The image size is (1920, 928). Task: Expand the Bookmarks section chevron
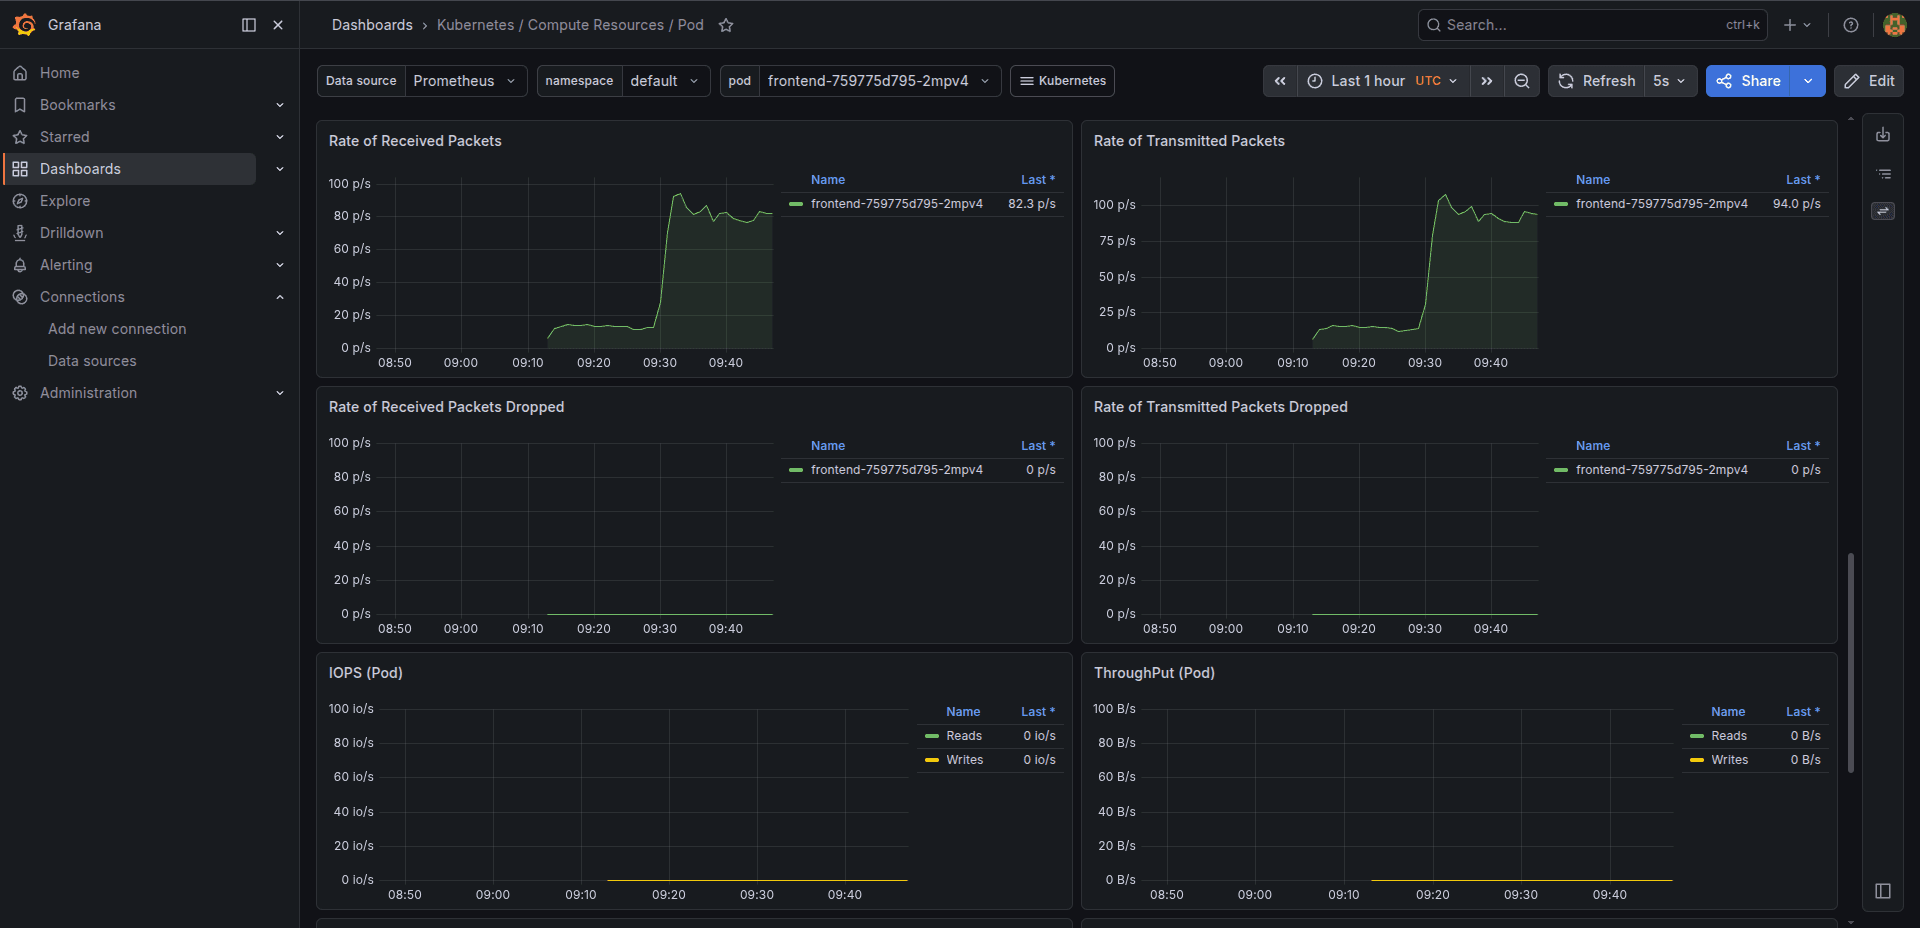[x=280, y=105]
